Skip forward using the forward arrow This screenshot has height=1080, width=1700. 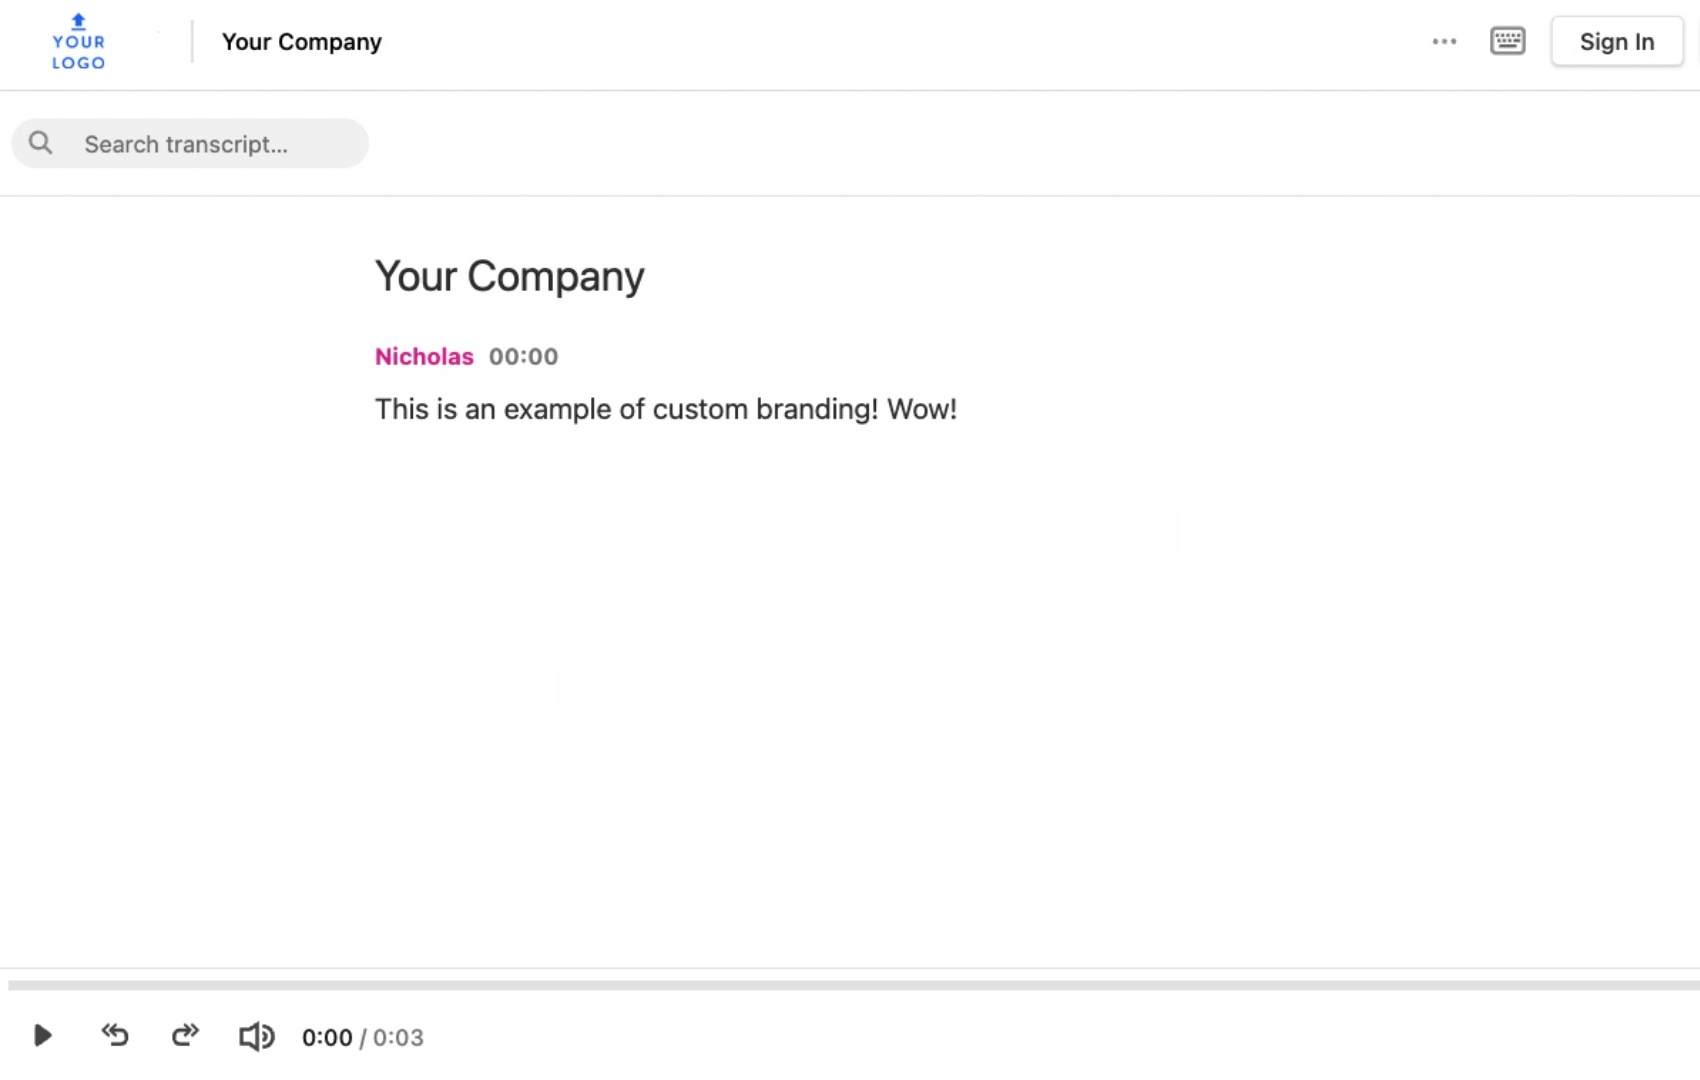coord(185,1035)
